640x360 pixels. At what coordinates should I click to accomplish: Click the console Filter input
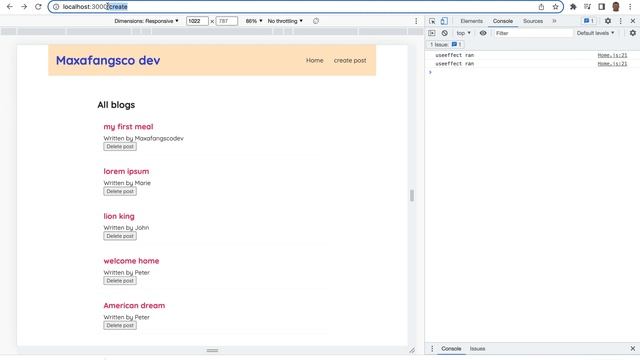click(533, 33)
